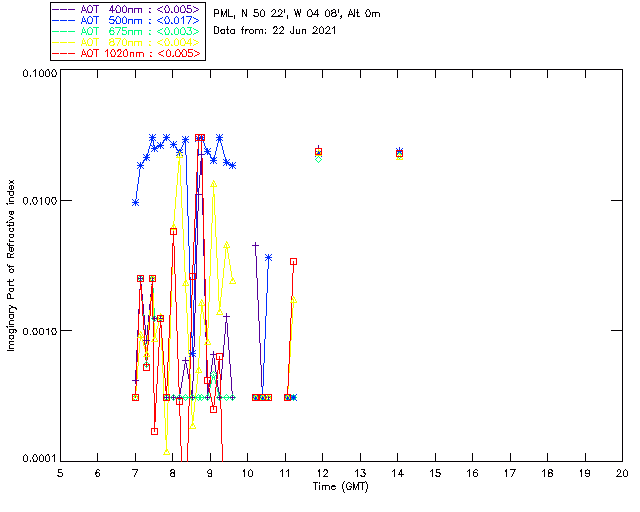Click the 0.0100 y-axis tick label
This screenshot has height=512, width=640.
[37, 202]
